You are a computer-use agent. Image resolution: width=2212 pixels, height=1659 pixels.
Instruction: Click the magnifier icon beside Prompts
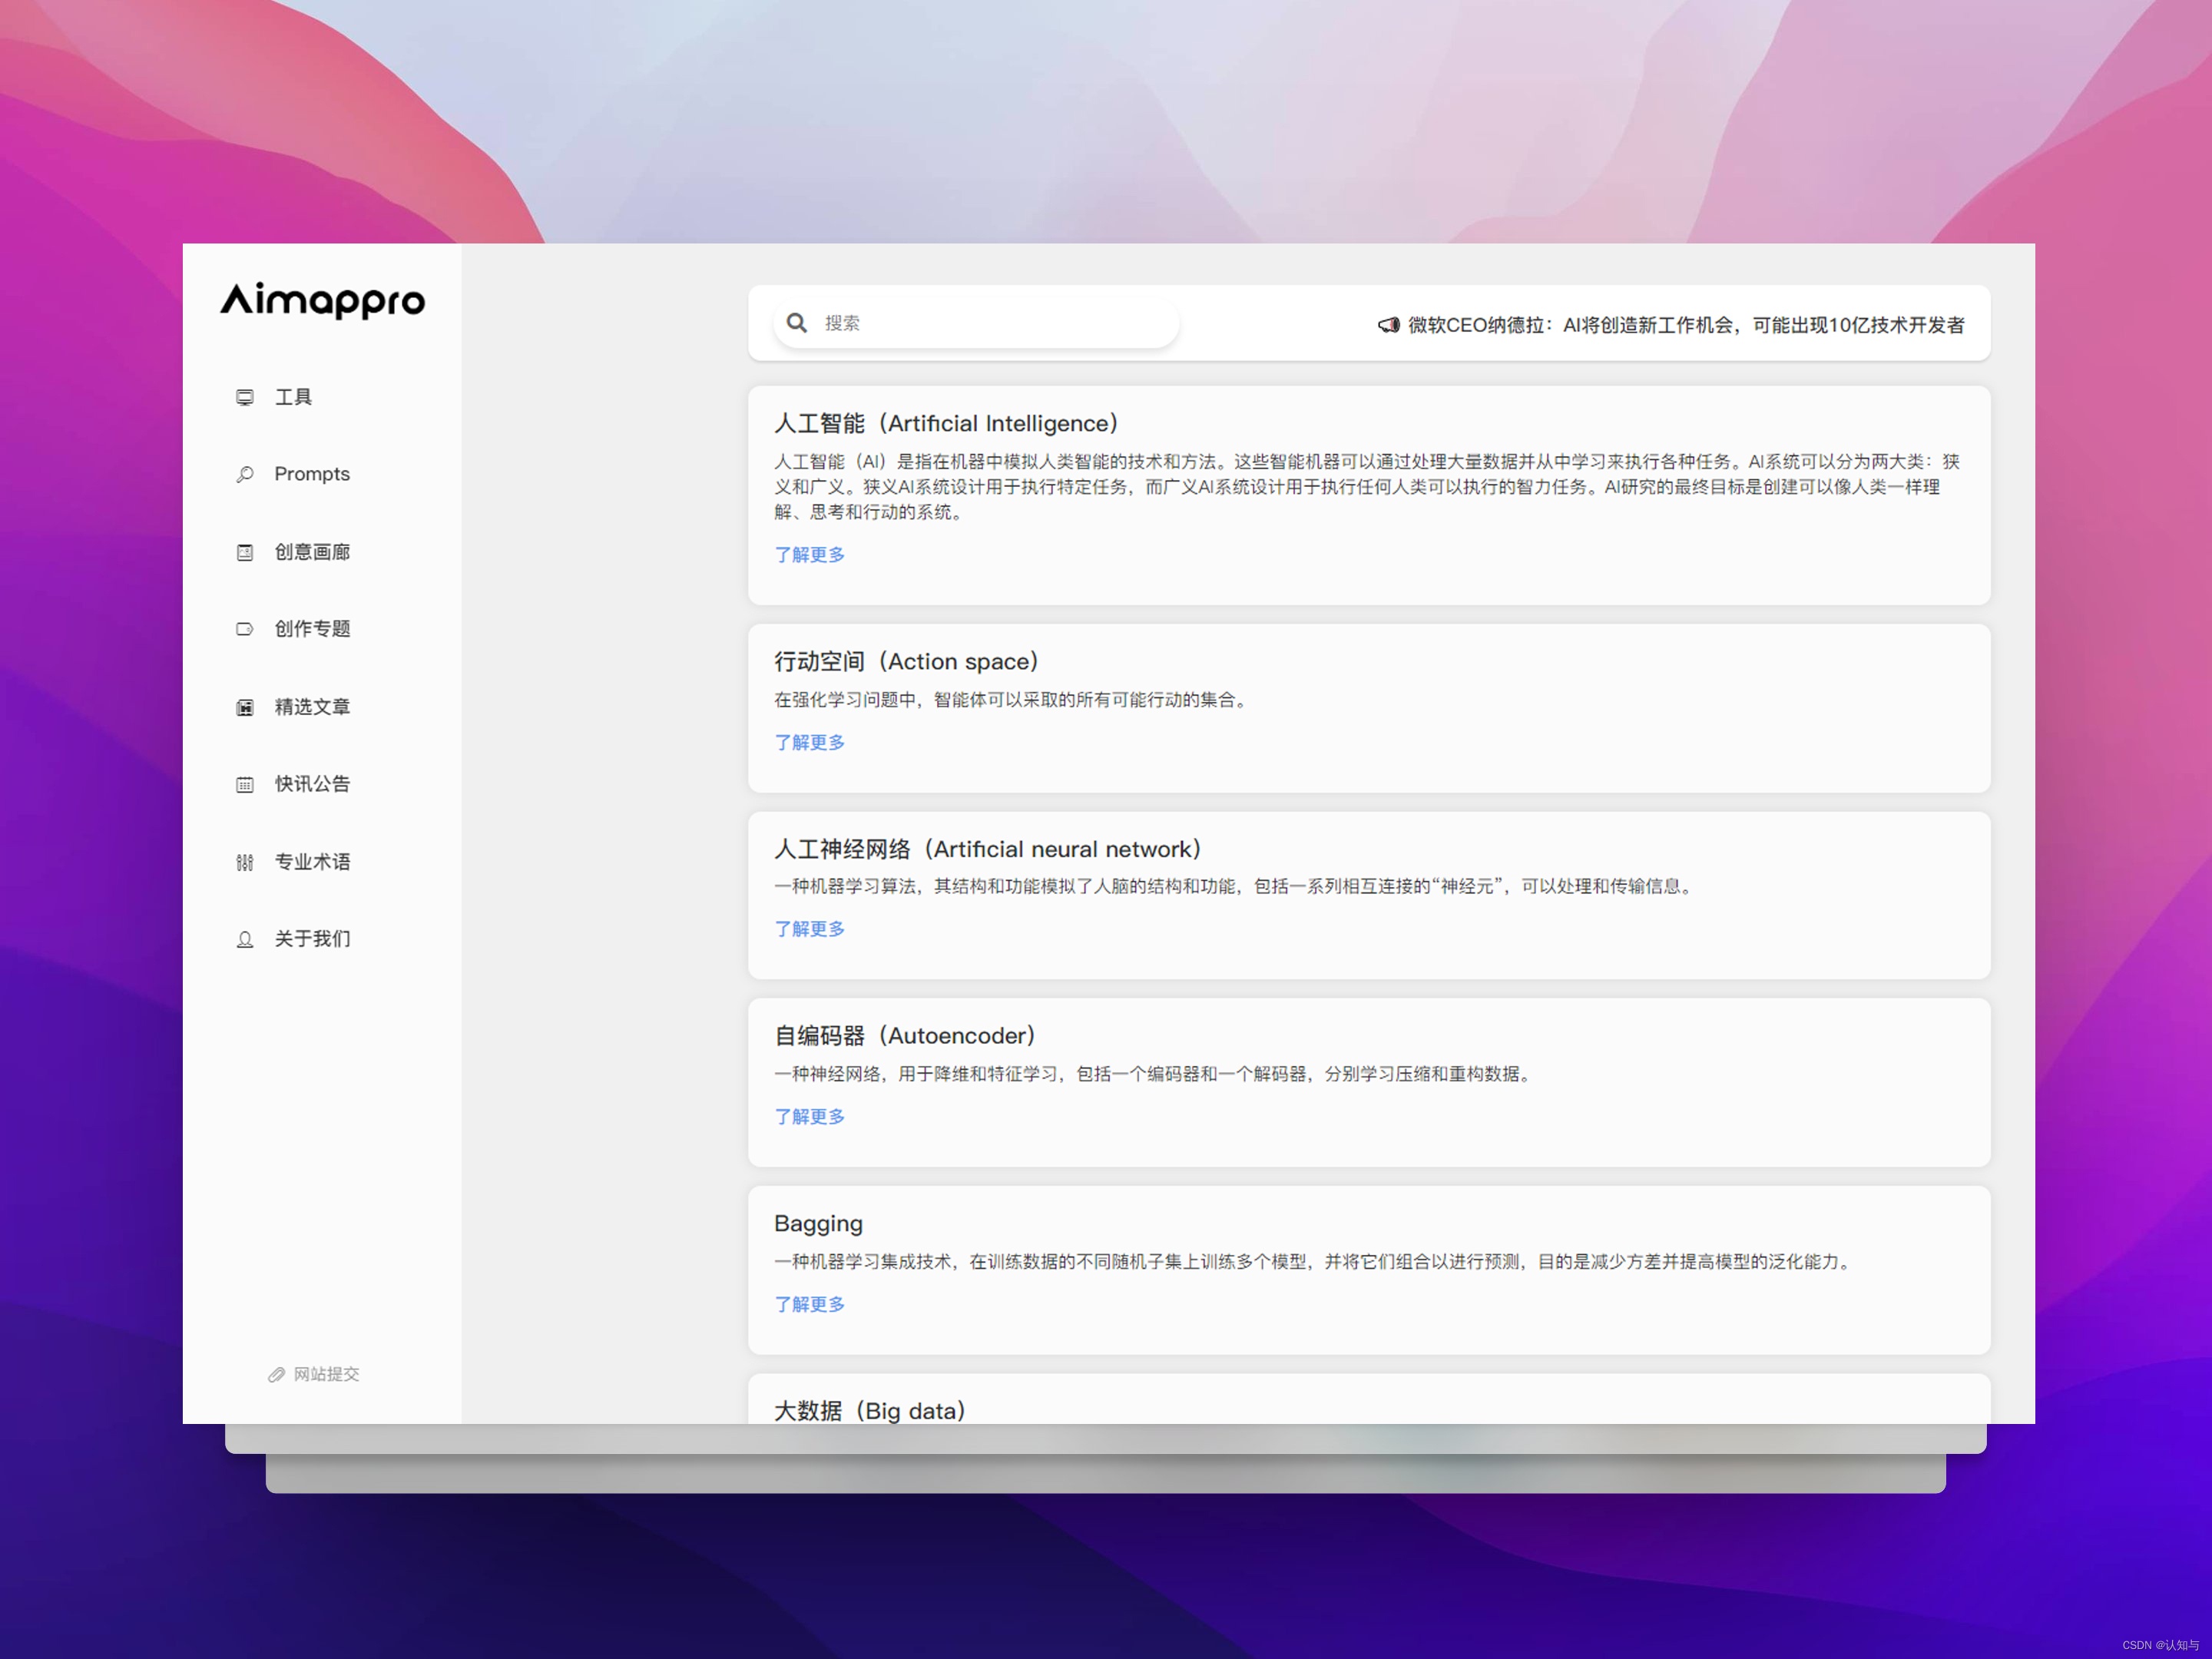coord(245,474)
